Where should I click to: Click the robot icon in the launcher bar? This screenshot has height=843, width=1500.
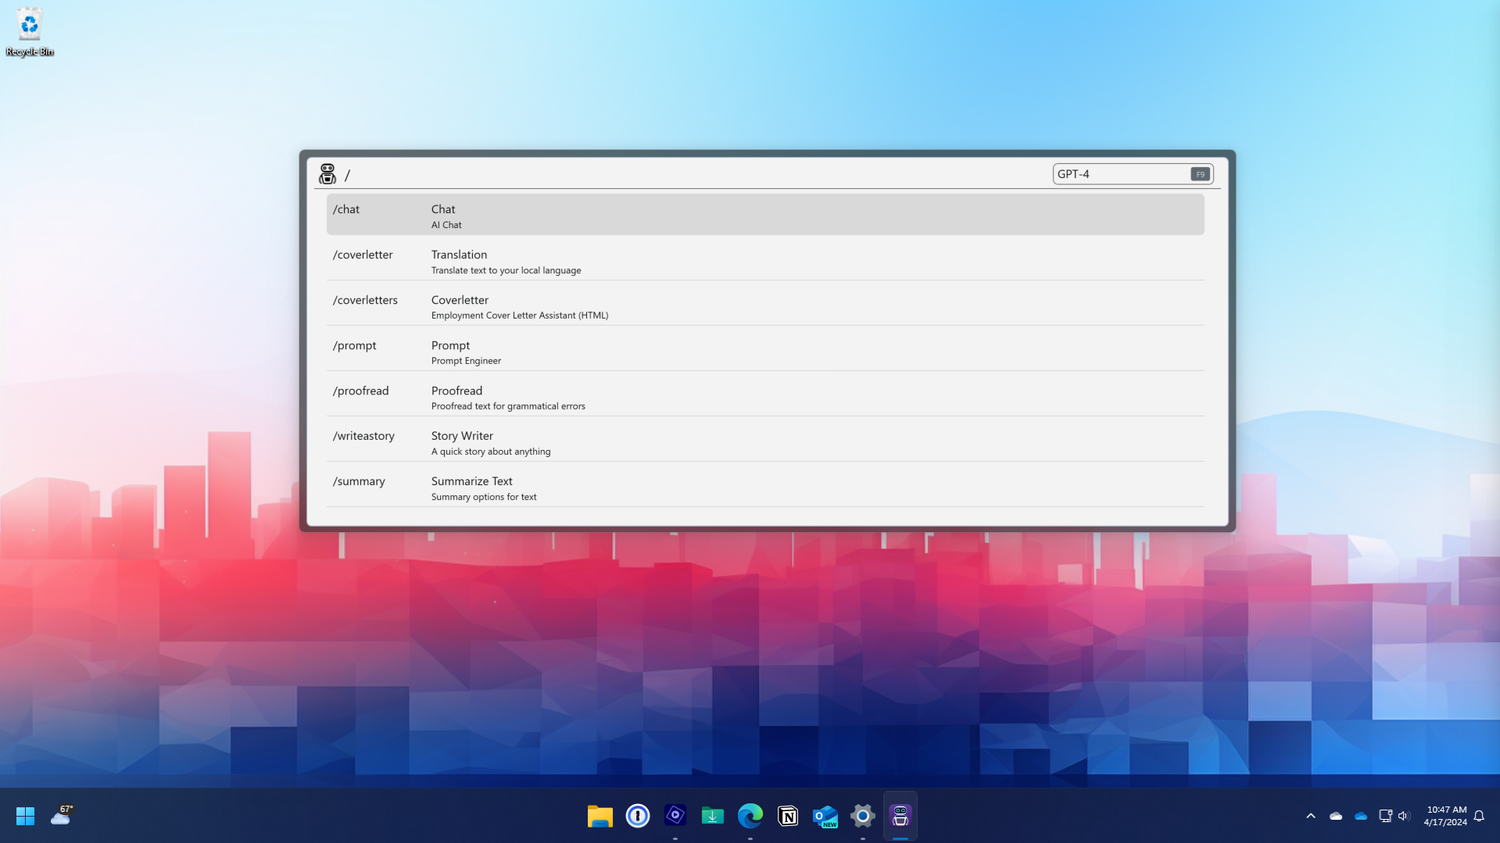point(327,174)
